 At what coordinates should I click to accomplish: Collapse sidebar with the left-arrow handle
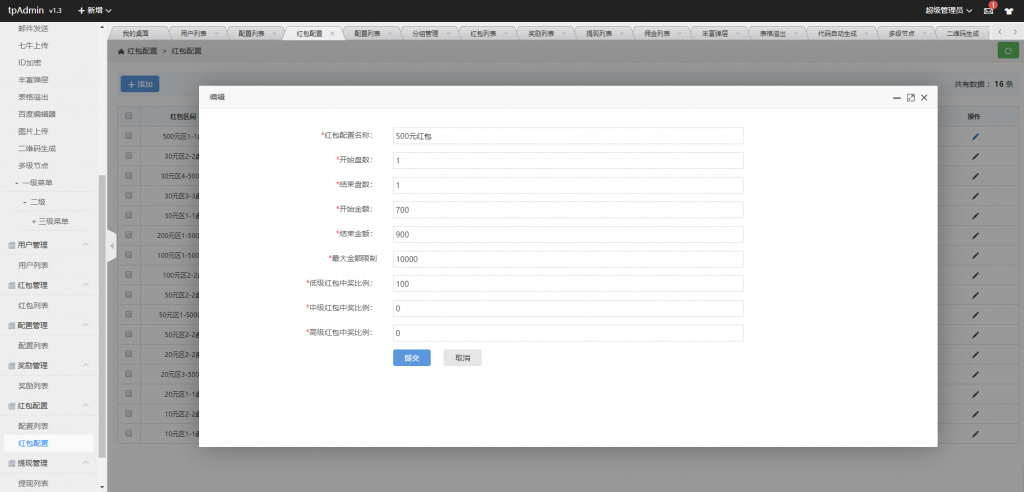112,245
